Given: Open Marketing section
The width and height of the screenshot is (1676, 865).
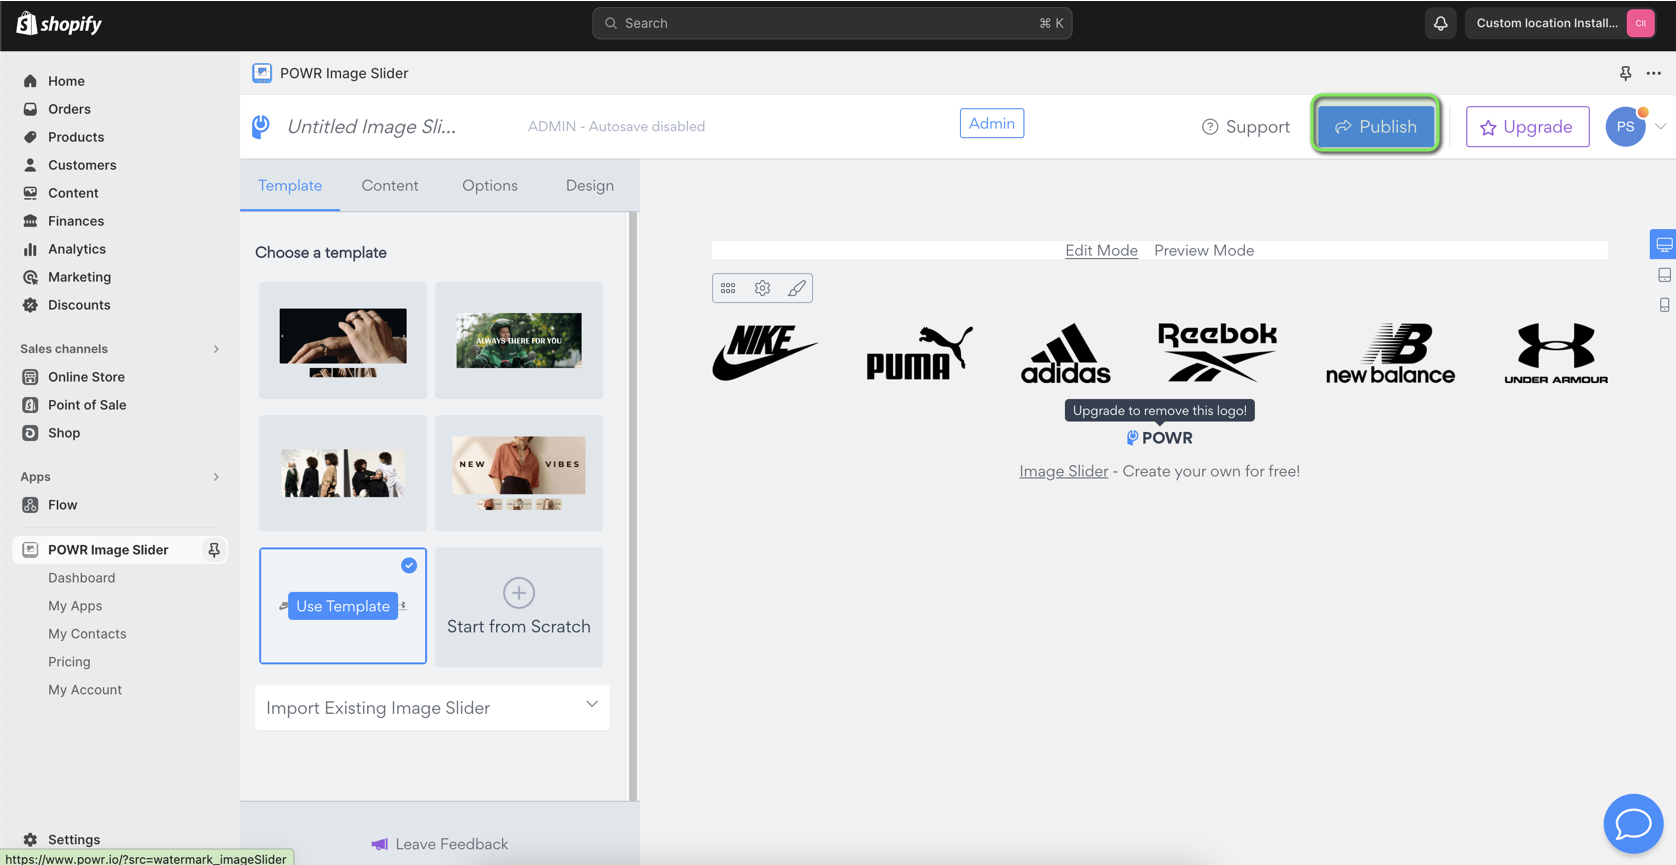Looking at the screenshot, I should [x=79, y=277].
